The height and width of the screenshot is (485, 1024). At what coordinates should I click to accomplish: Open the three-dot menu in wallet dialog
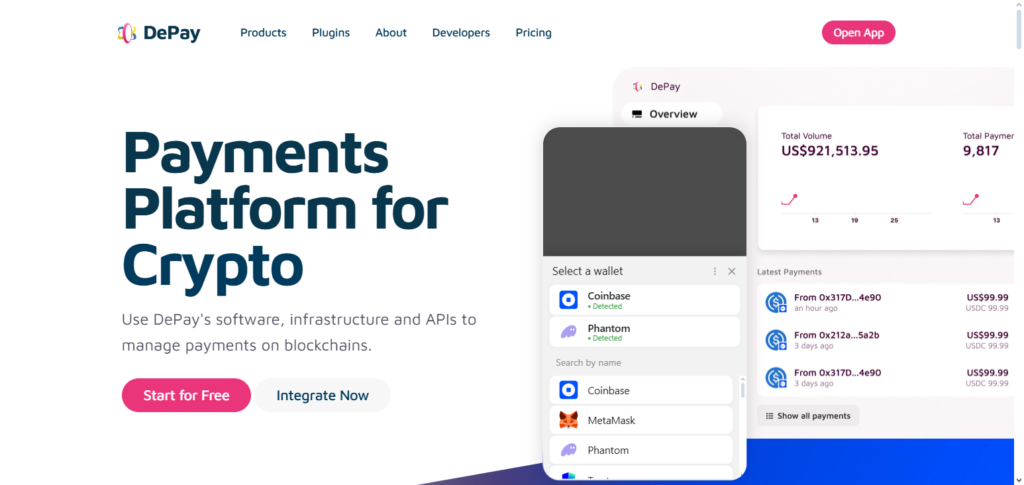click(714, 271)
